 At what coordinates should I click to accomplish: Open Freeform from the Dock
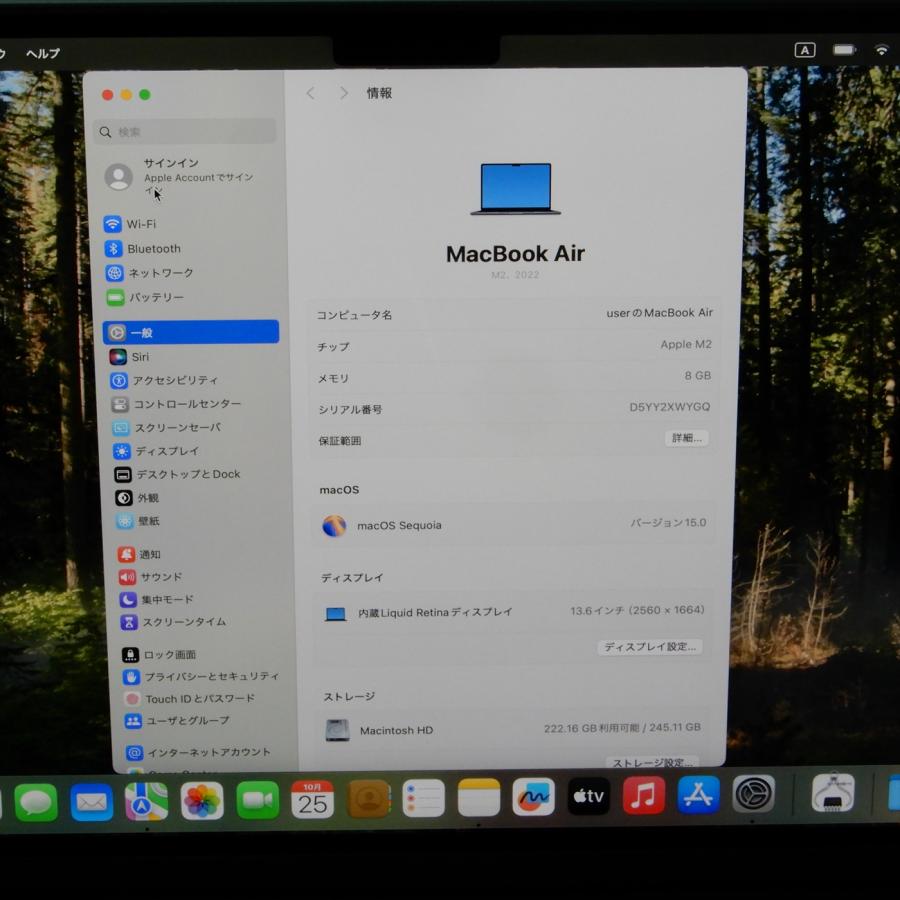click(x=534, y=797)
